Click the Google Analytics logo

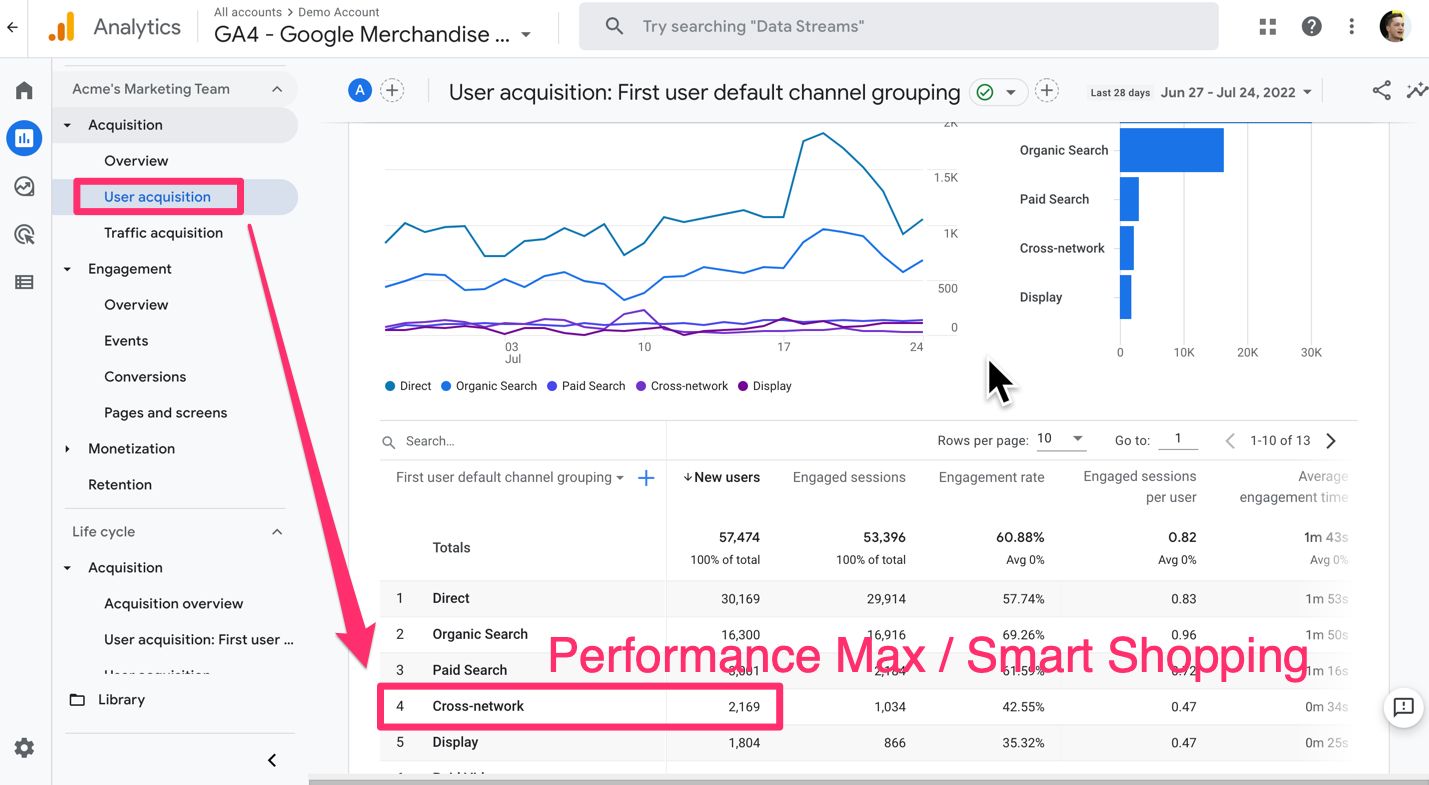coord(62,27)
